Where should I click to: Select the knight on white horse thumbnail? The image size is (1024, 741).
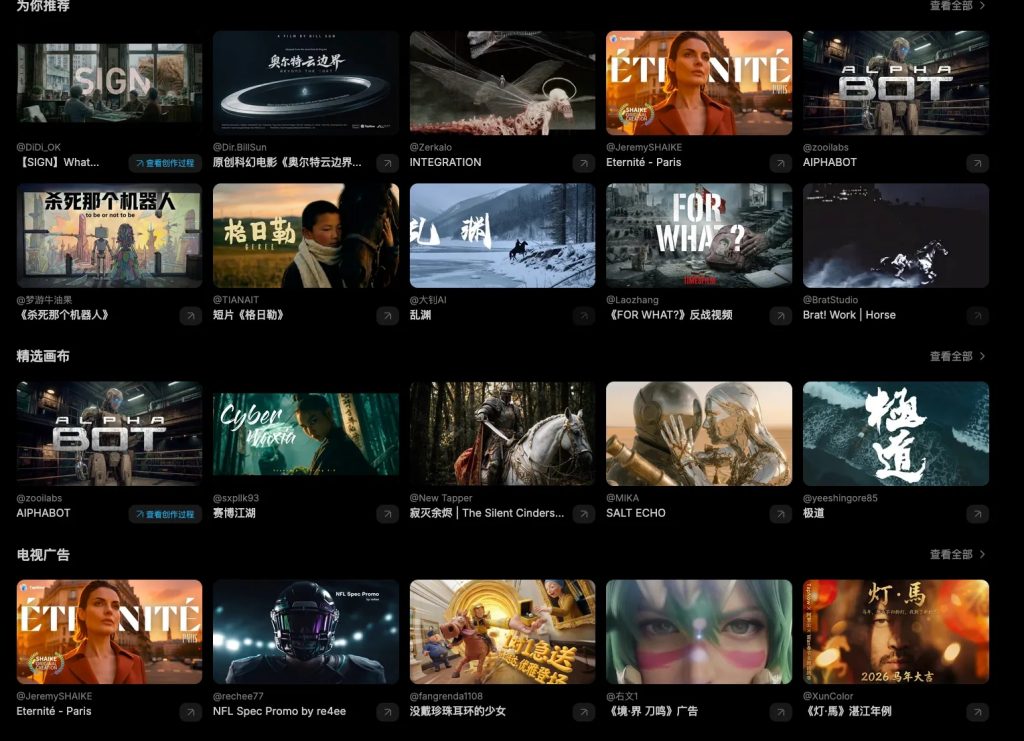pos(502,434)
